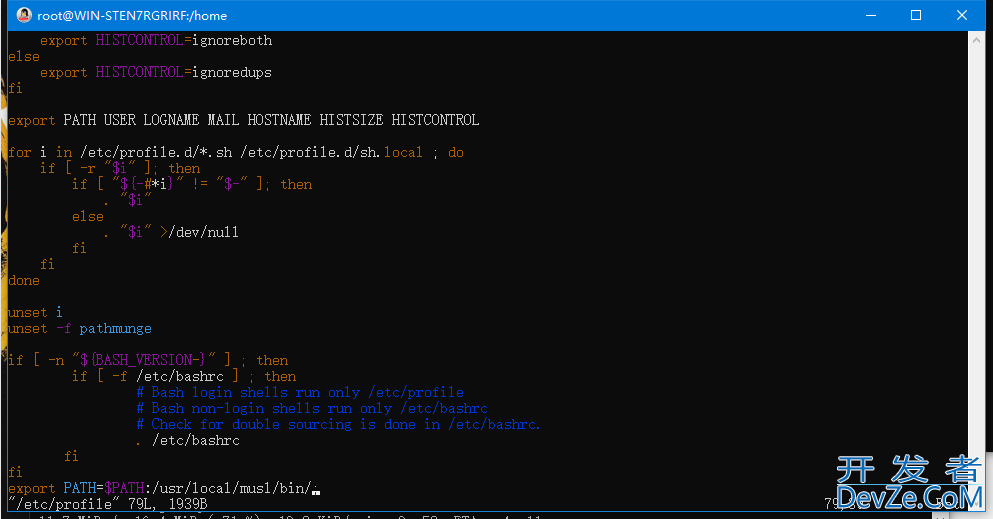Open the terminal window icon menu
This screenshot has width=993, height=519.
24,15
